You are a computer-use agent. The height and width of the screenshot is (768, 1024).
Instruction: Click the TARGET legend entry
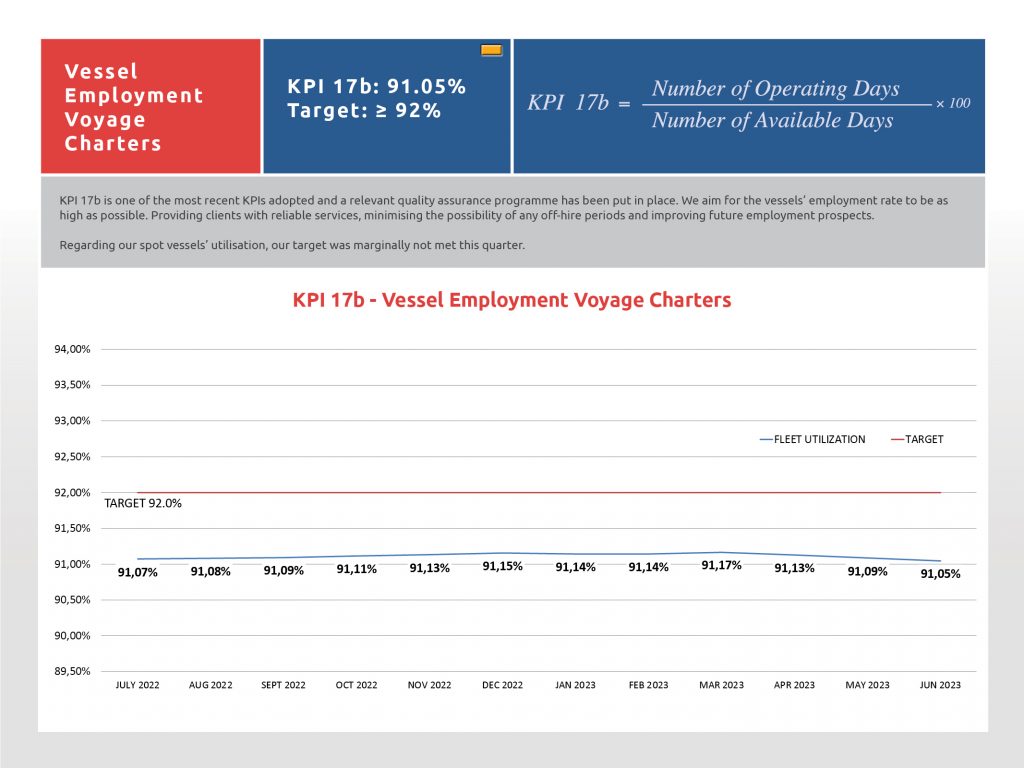(x=917, y=440)
